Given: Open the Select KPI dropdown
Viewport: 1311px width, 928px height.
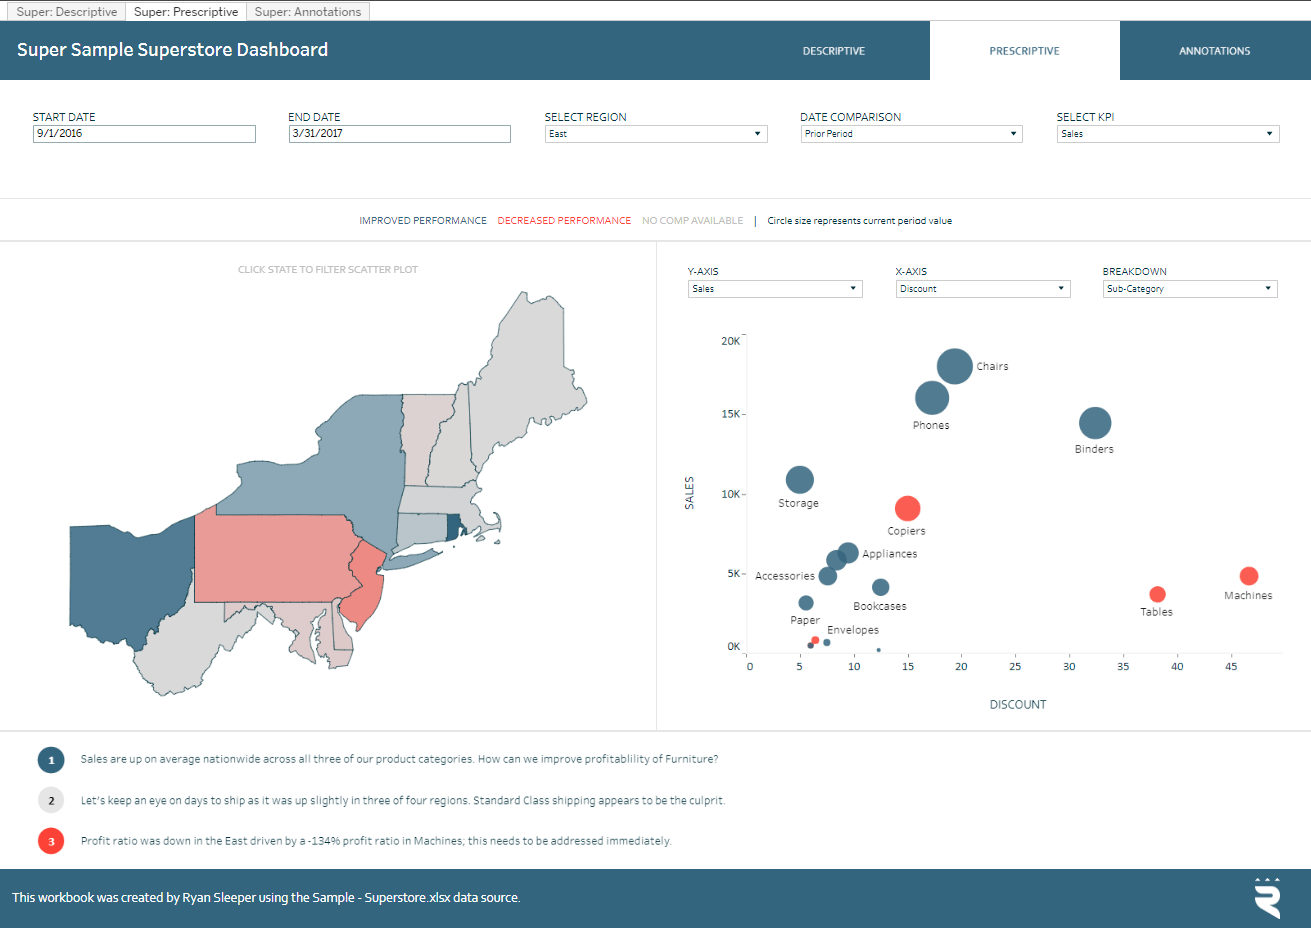Looking at the screenshot, I should click(1167, 134).
